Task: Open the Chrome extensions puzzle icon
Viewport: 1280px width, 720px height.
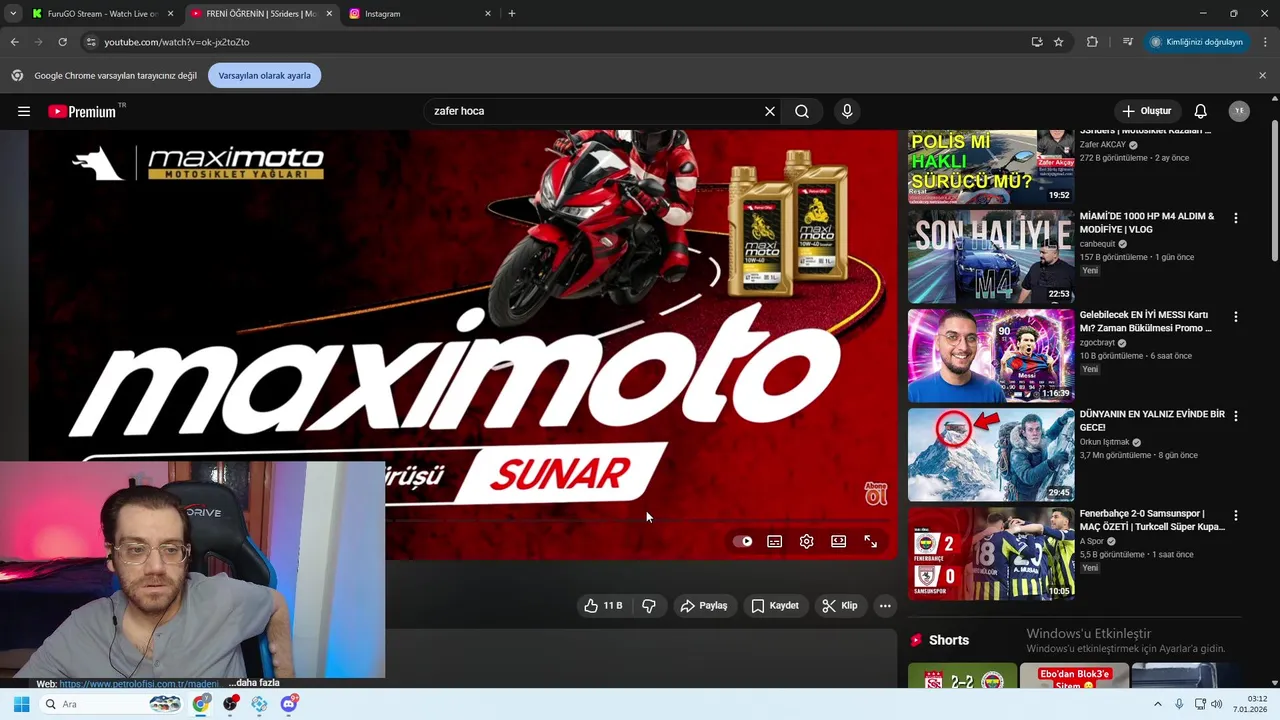Action: pyautogui.click(x=1092, y=42)
